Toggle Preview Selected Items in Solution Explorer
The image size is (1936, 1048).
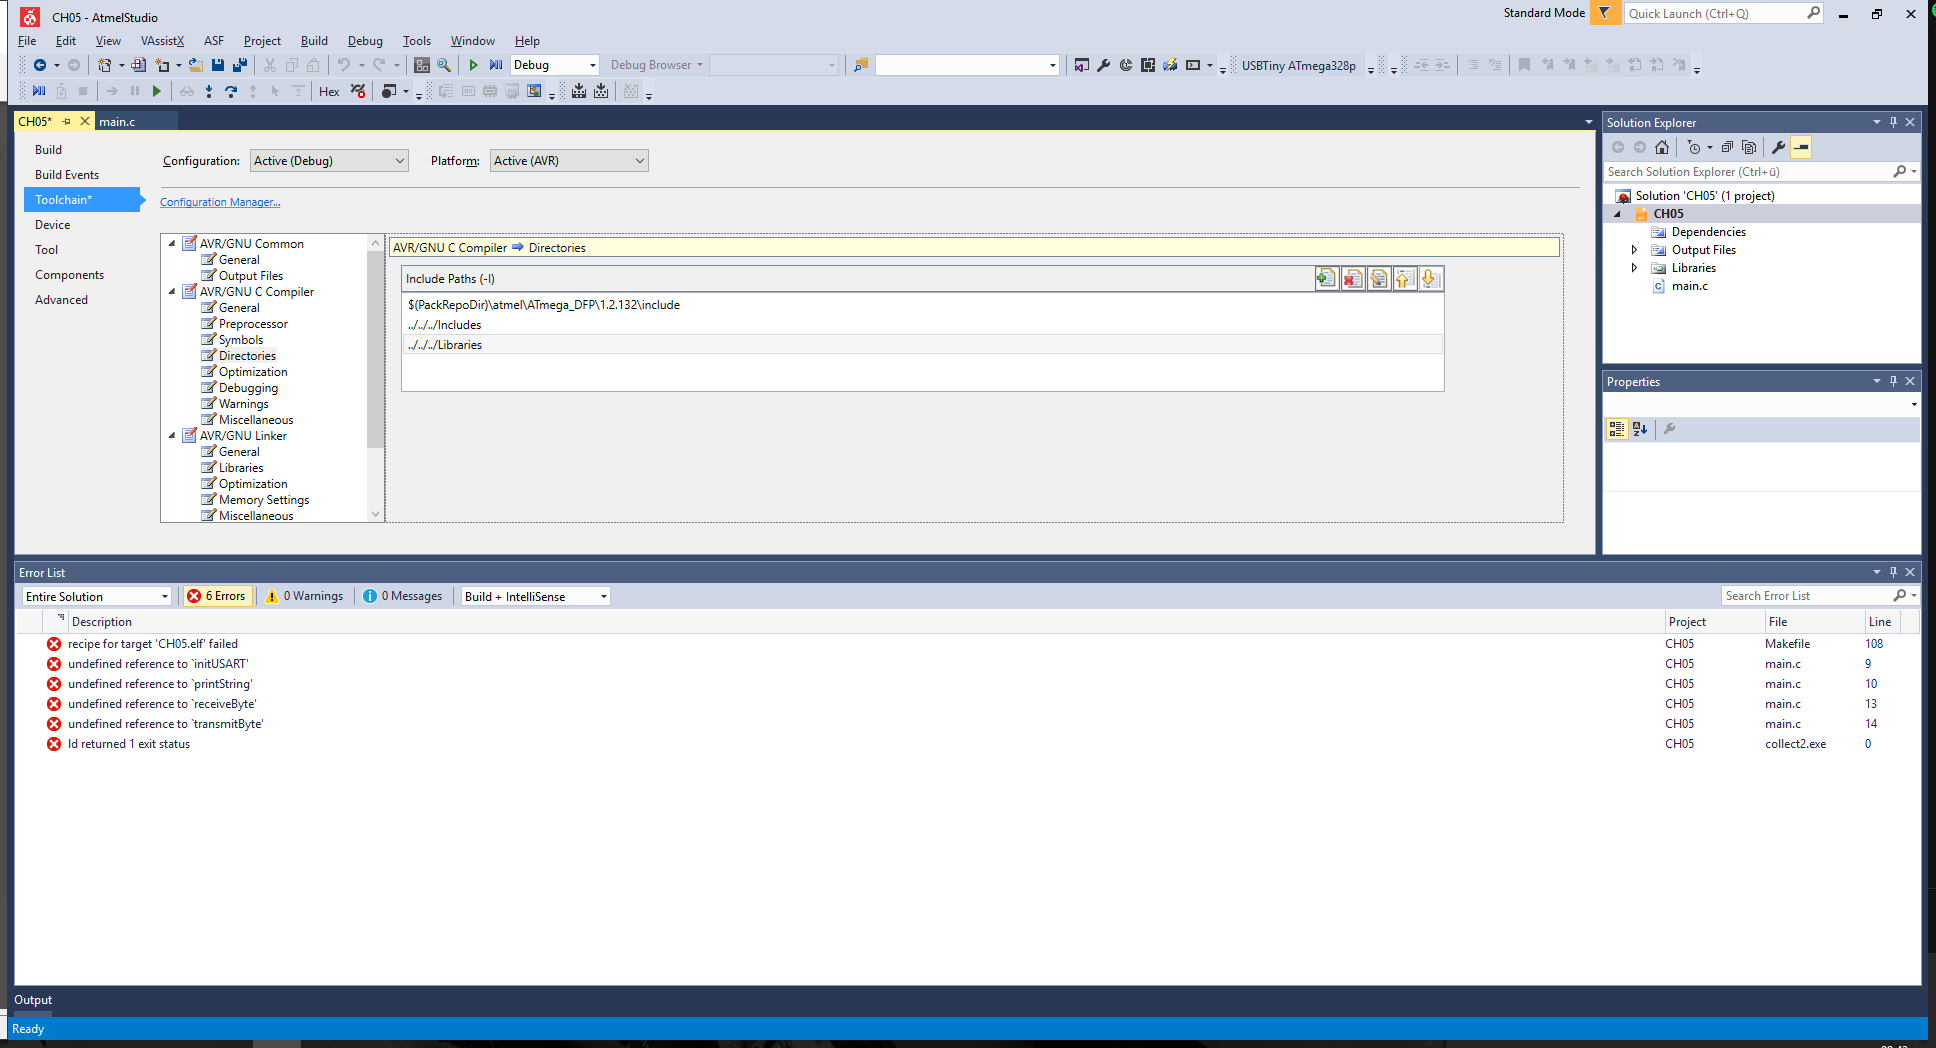(x=1801, y=147)
